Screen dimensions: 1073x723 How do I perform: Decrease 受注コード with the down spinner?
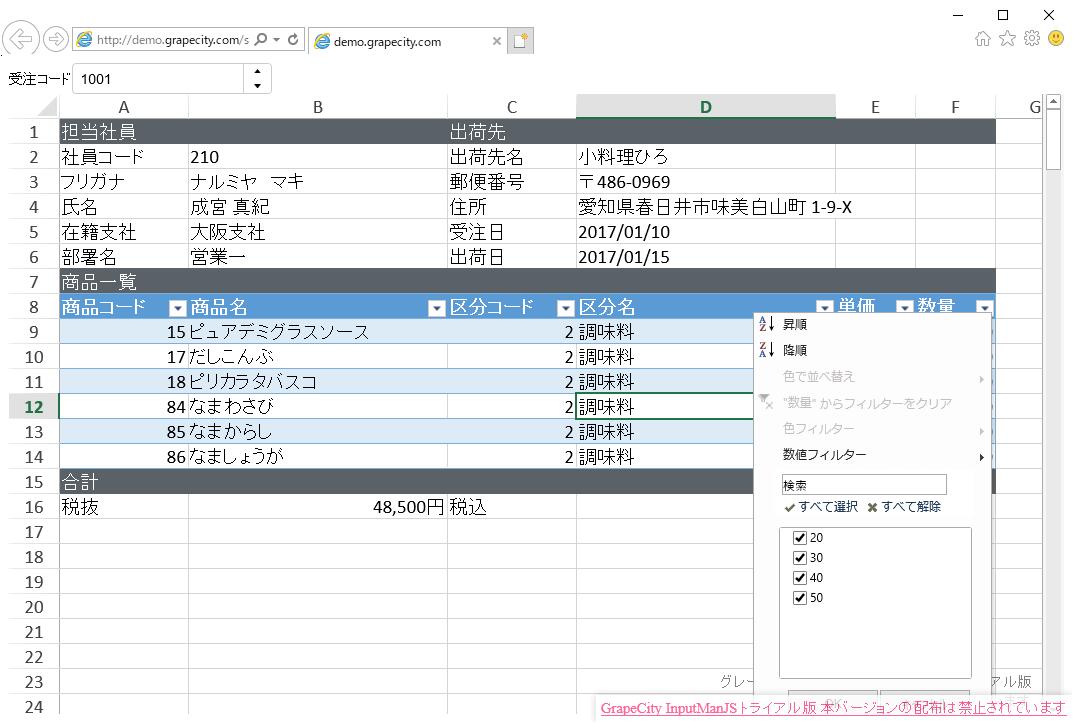pos(257,86)
